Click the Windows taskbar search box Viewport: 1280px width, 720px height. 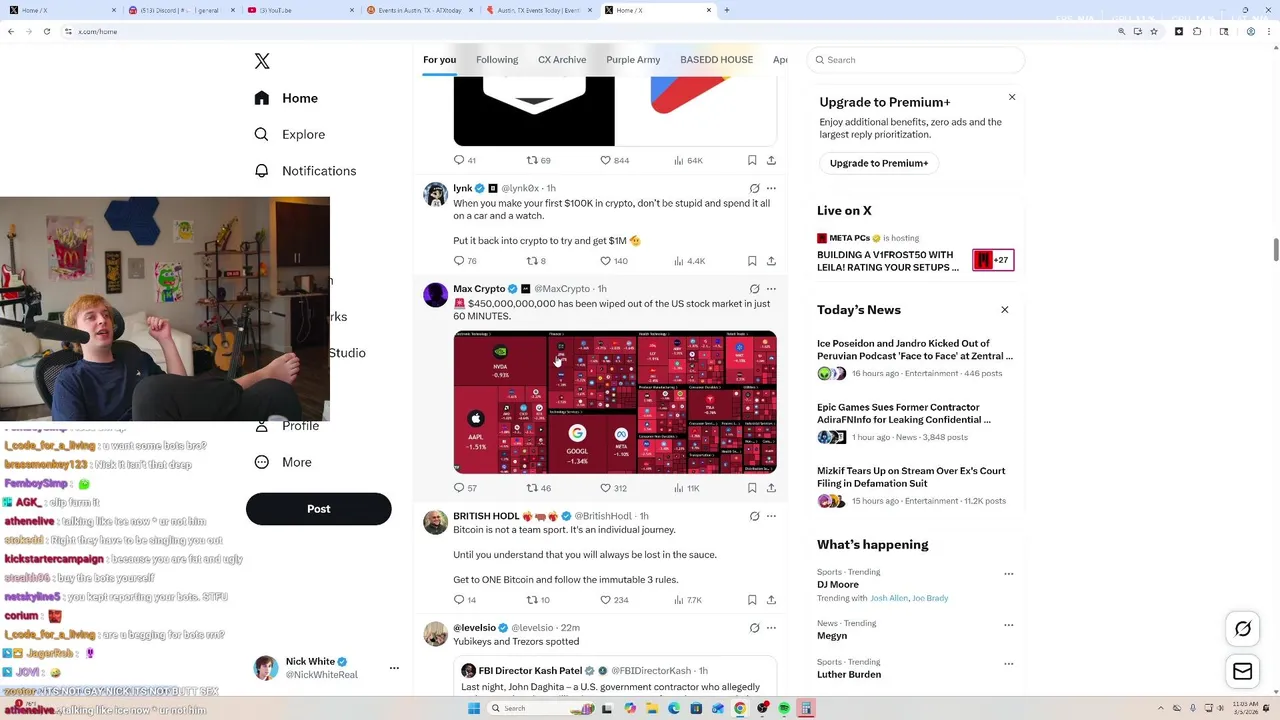(x=526, y=708)
